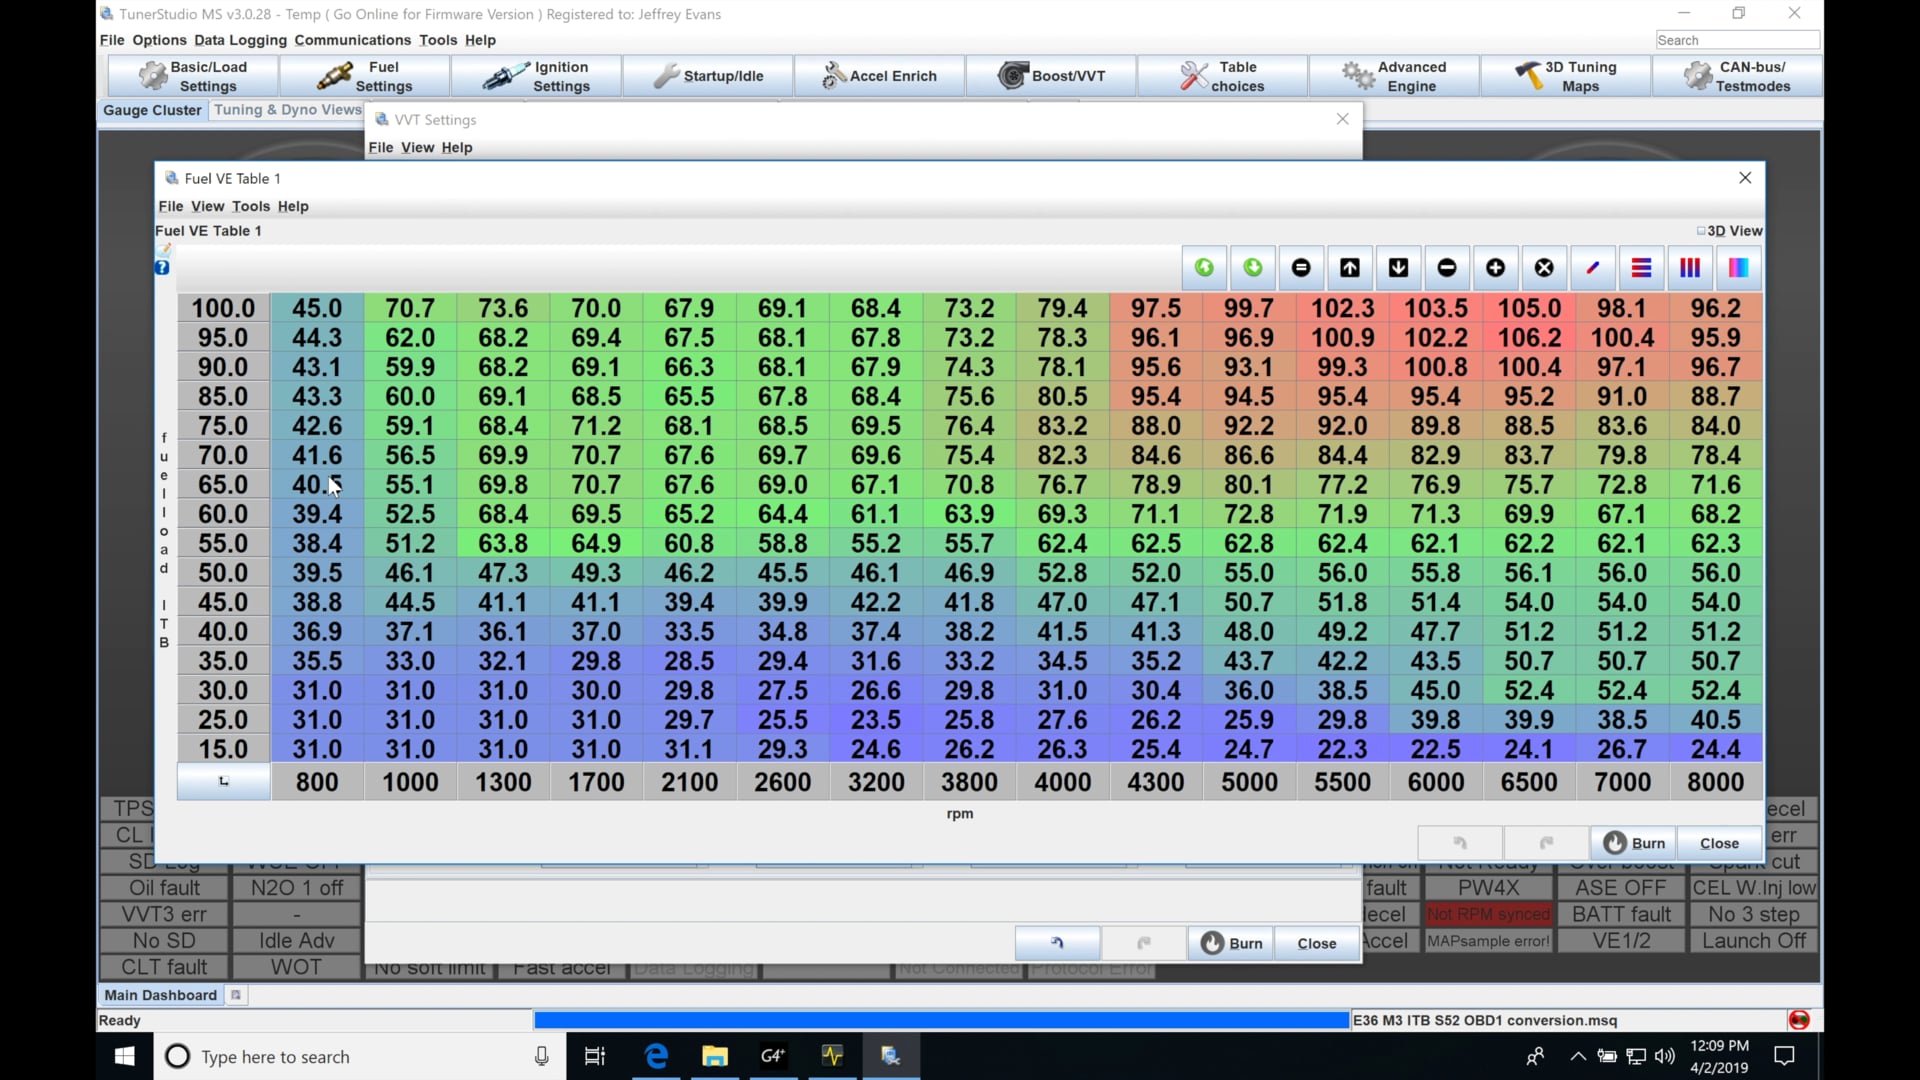Switch to the Tuning & Dyno Views tab
Screen dimensions: 1920x1080
pyautogui.click(x=287, y=110)
